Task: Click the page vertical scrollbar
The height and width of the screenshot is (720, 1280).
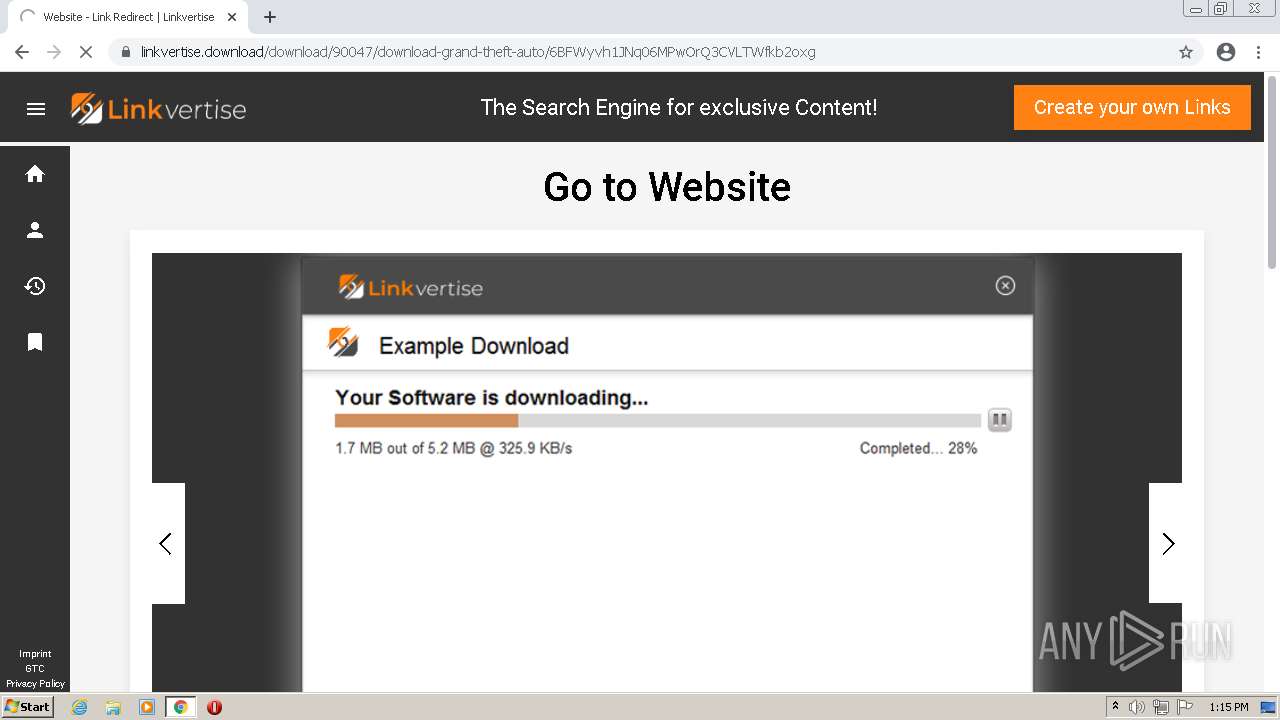Action: (x=1272, y=173)
